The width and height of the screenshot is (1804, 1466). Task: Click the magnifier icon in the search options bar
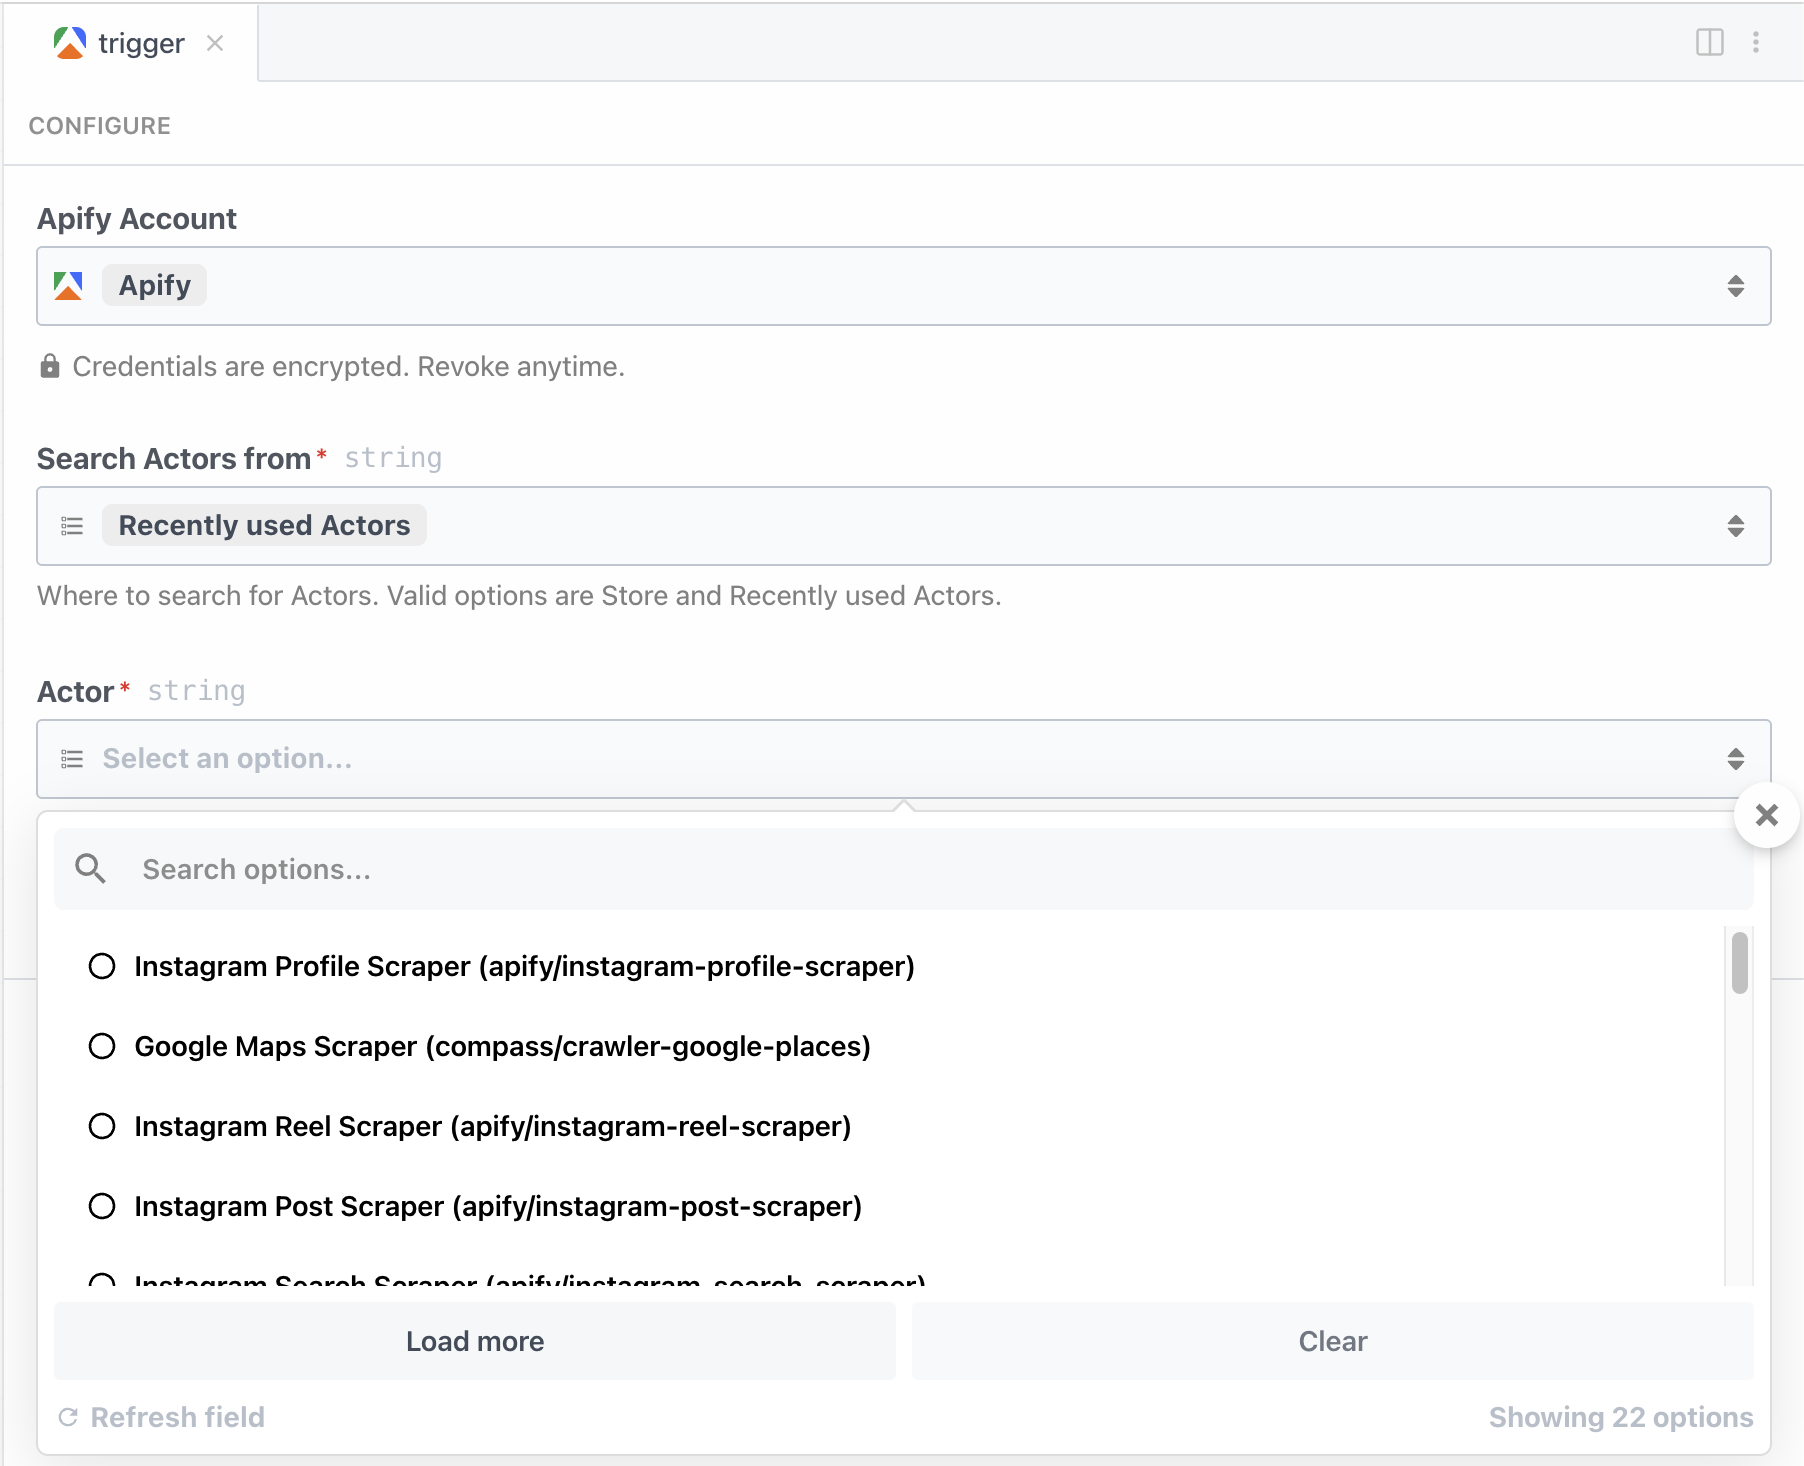click(x=91, y=868)
